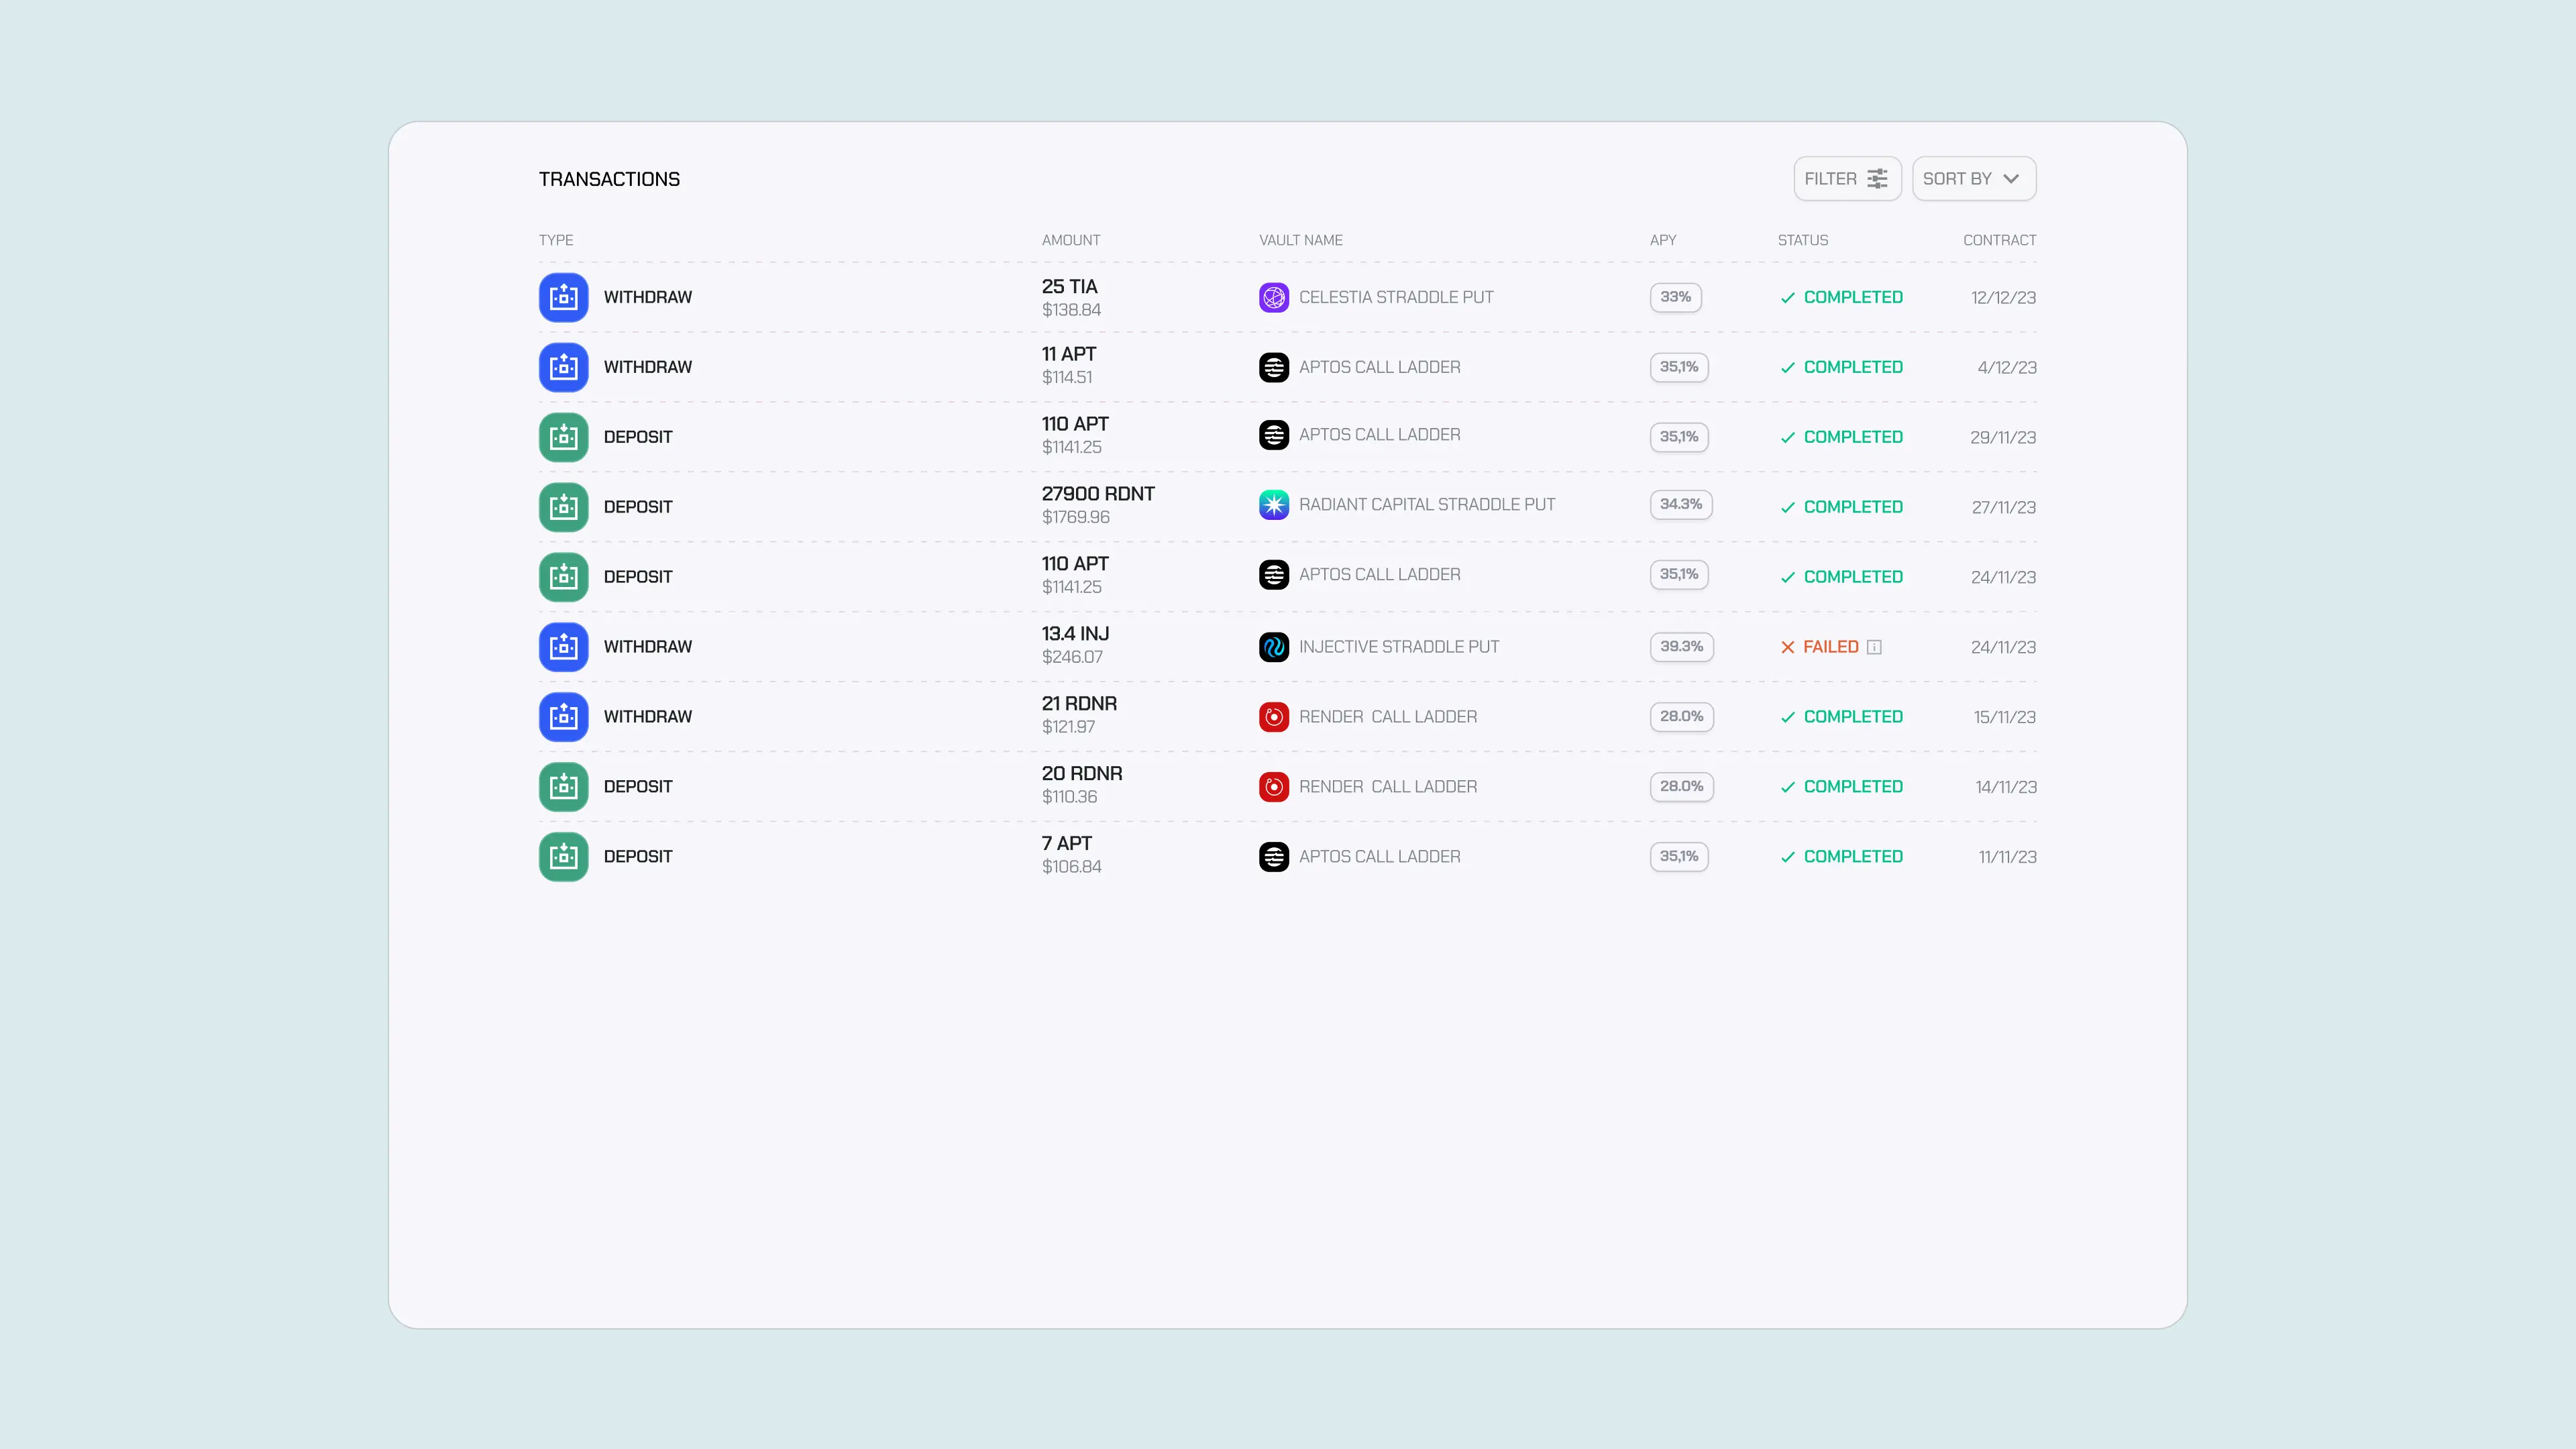Click the Type column header
The height and width of the screenshot is (1449, 2576).
(x=556, y=240)
